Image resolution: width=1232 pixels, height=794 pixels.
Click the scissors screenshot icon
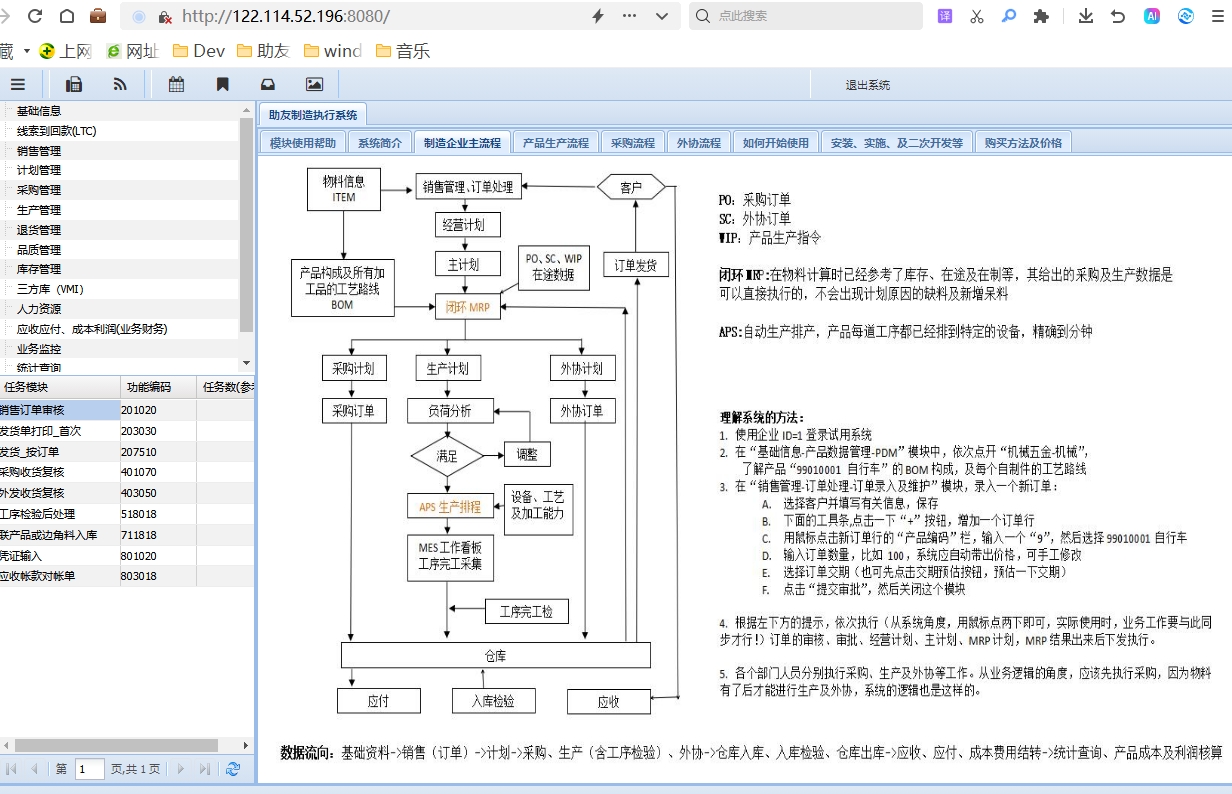(x=977, y=16)
